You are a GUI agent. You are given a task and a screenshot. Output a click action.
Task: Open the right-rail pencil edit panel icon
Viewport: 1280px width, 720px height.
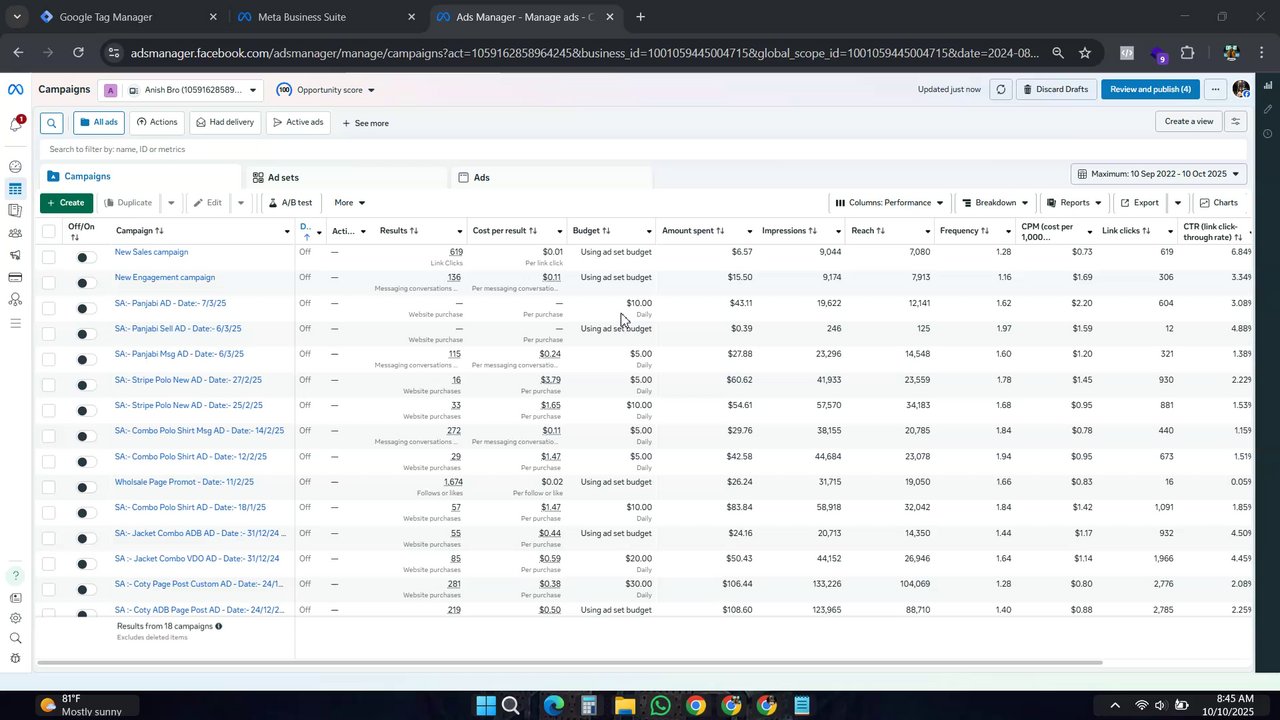coord(1268,109)
